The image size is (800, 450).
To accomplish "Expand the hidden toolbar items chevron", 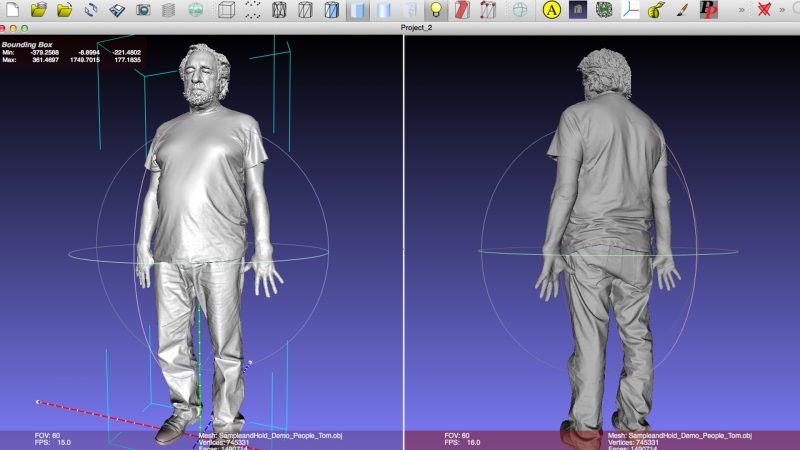I will [741, 10].
